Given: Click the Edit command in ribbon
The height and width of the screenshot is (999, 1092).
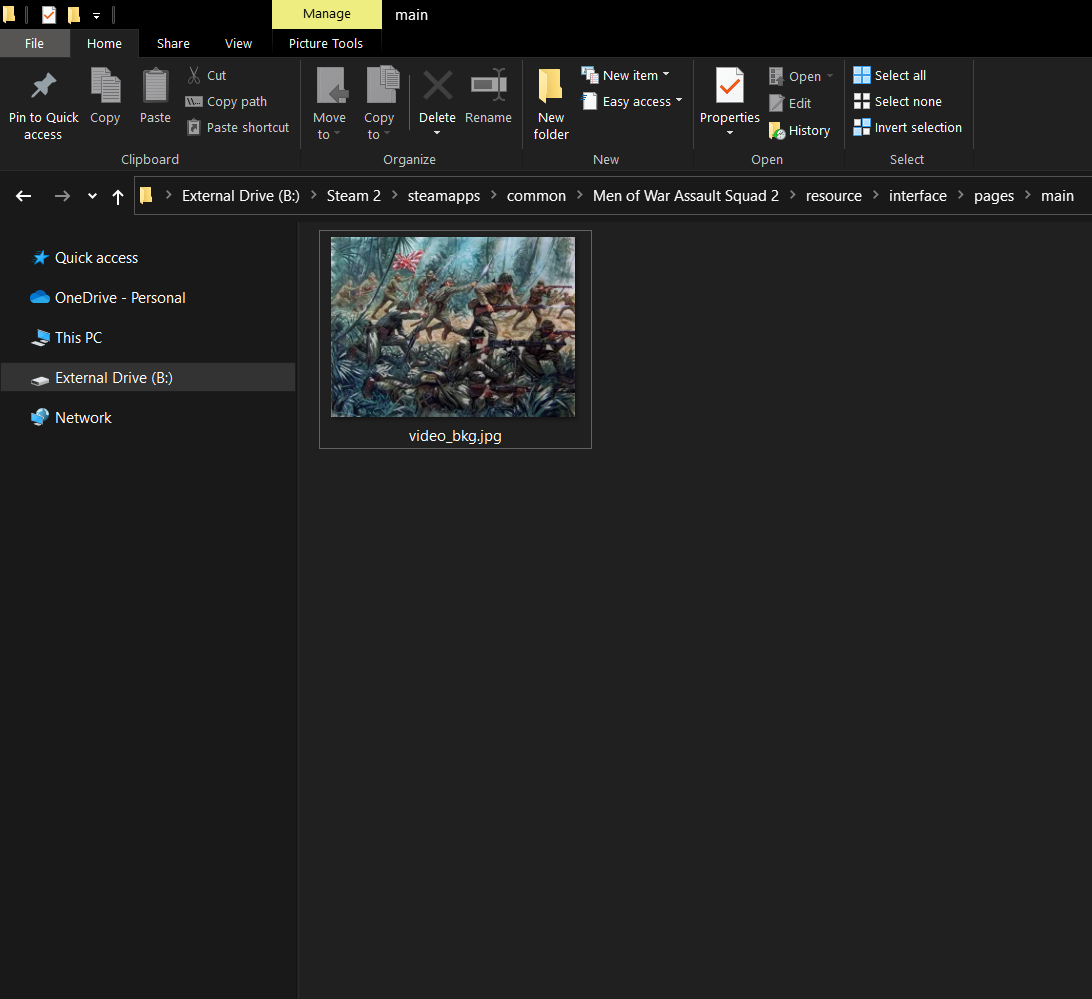Looking at the screenshot, I should pos(790,103).
